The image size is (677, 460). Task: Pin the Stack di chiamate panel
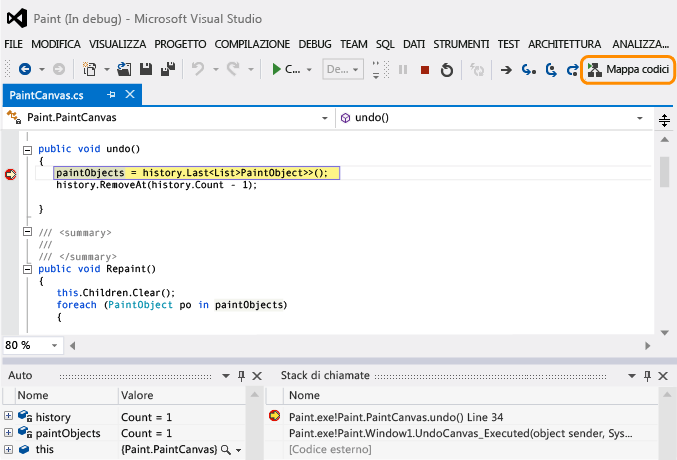pos(647,376)
